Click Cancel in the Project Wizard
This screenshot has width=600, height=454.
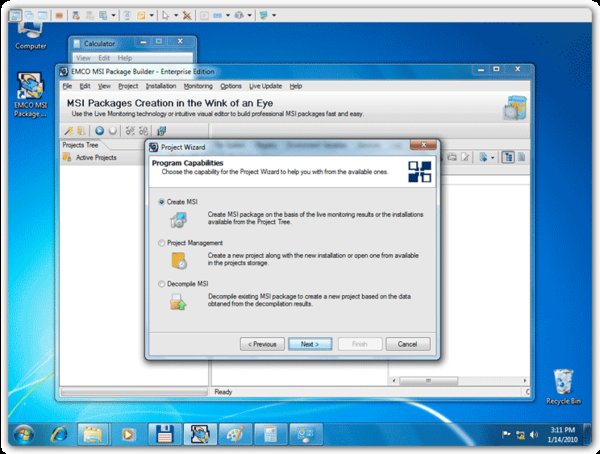pos(408,344)
